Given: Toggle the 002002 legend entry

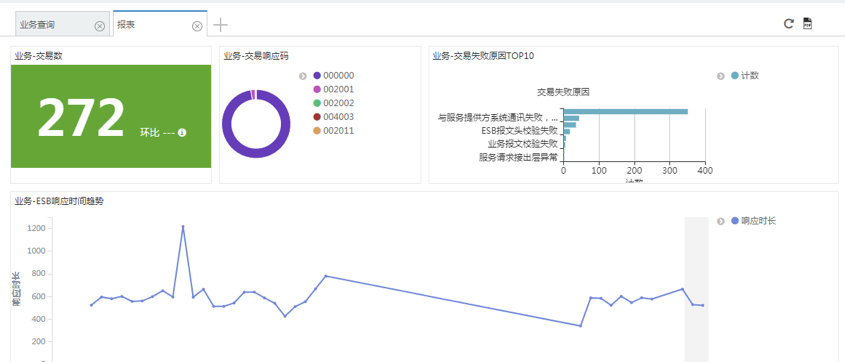Looking at the screenshot, I should 334,103.
